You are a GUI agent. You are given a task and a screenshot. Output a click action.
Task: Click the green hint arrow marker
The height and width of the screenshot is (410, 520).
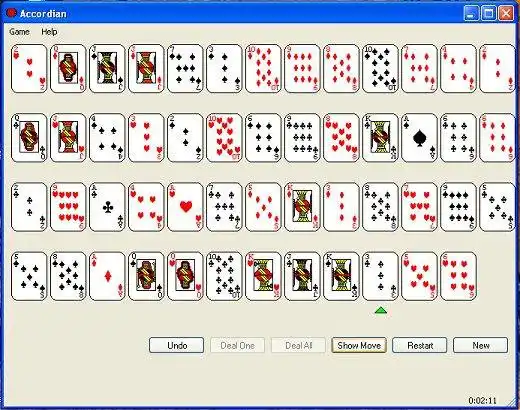click(x=381, y=311)
